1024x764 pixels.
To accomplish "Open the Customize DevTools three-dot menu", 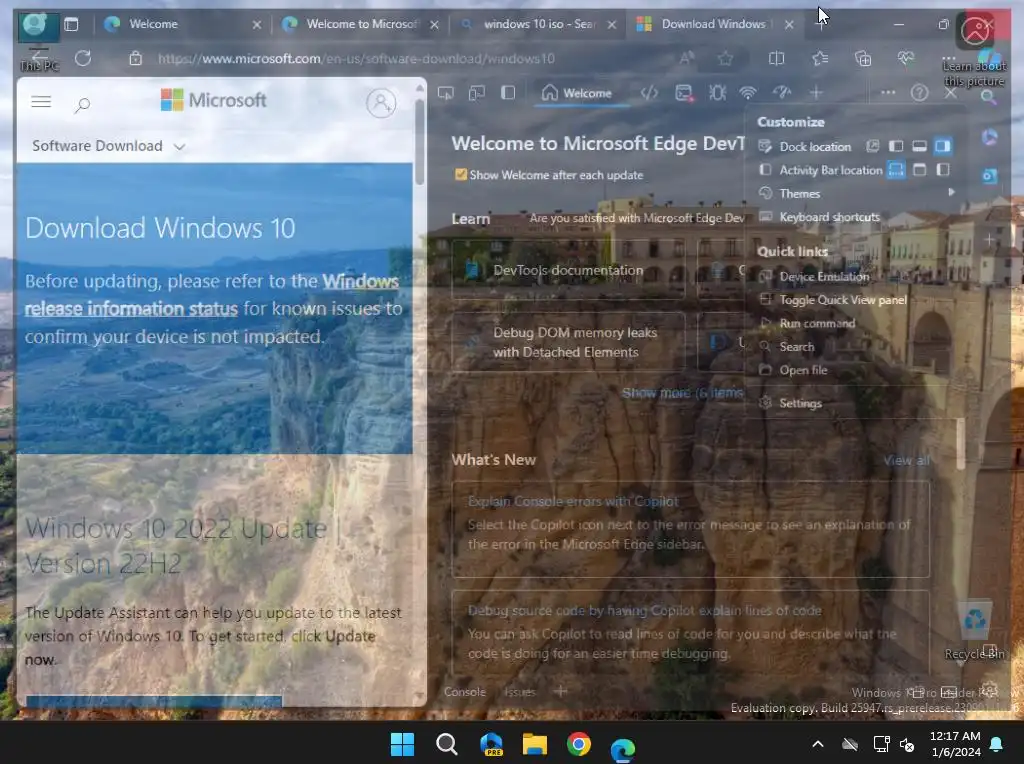I will point(888,93).
